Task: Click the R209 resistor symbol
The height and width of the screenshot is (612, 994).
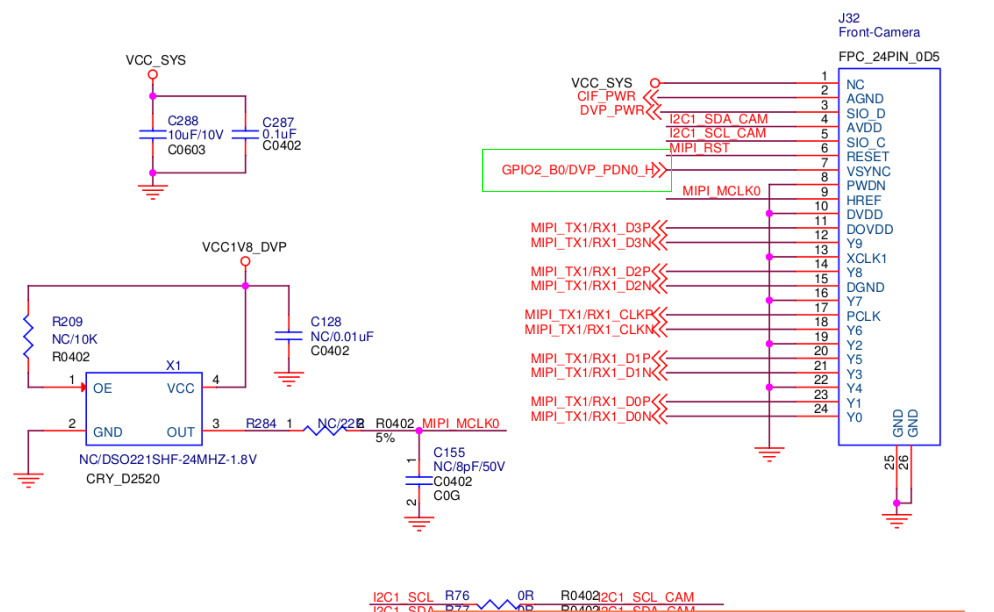Action: pyautogui.click(x=28, y=337)
